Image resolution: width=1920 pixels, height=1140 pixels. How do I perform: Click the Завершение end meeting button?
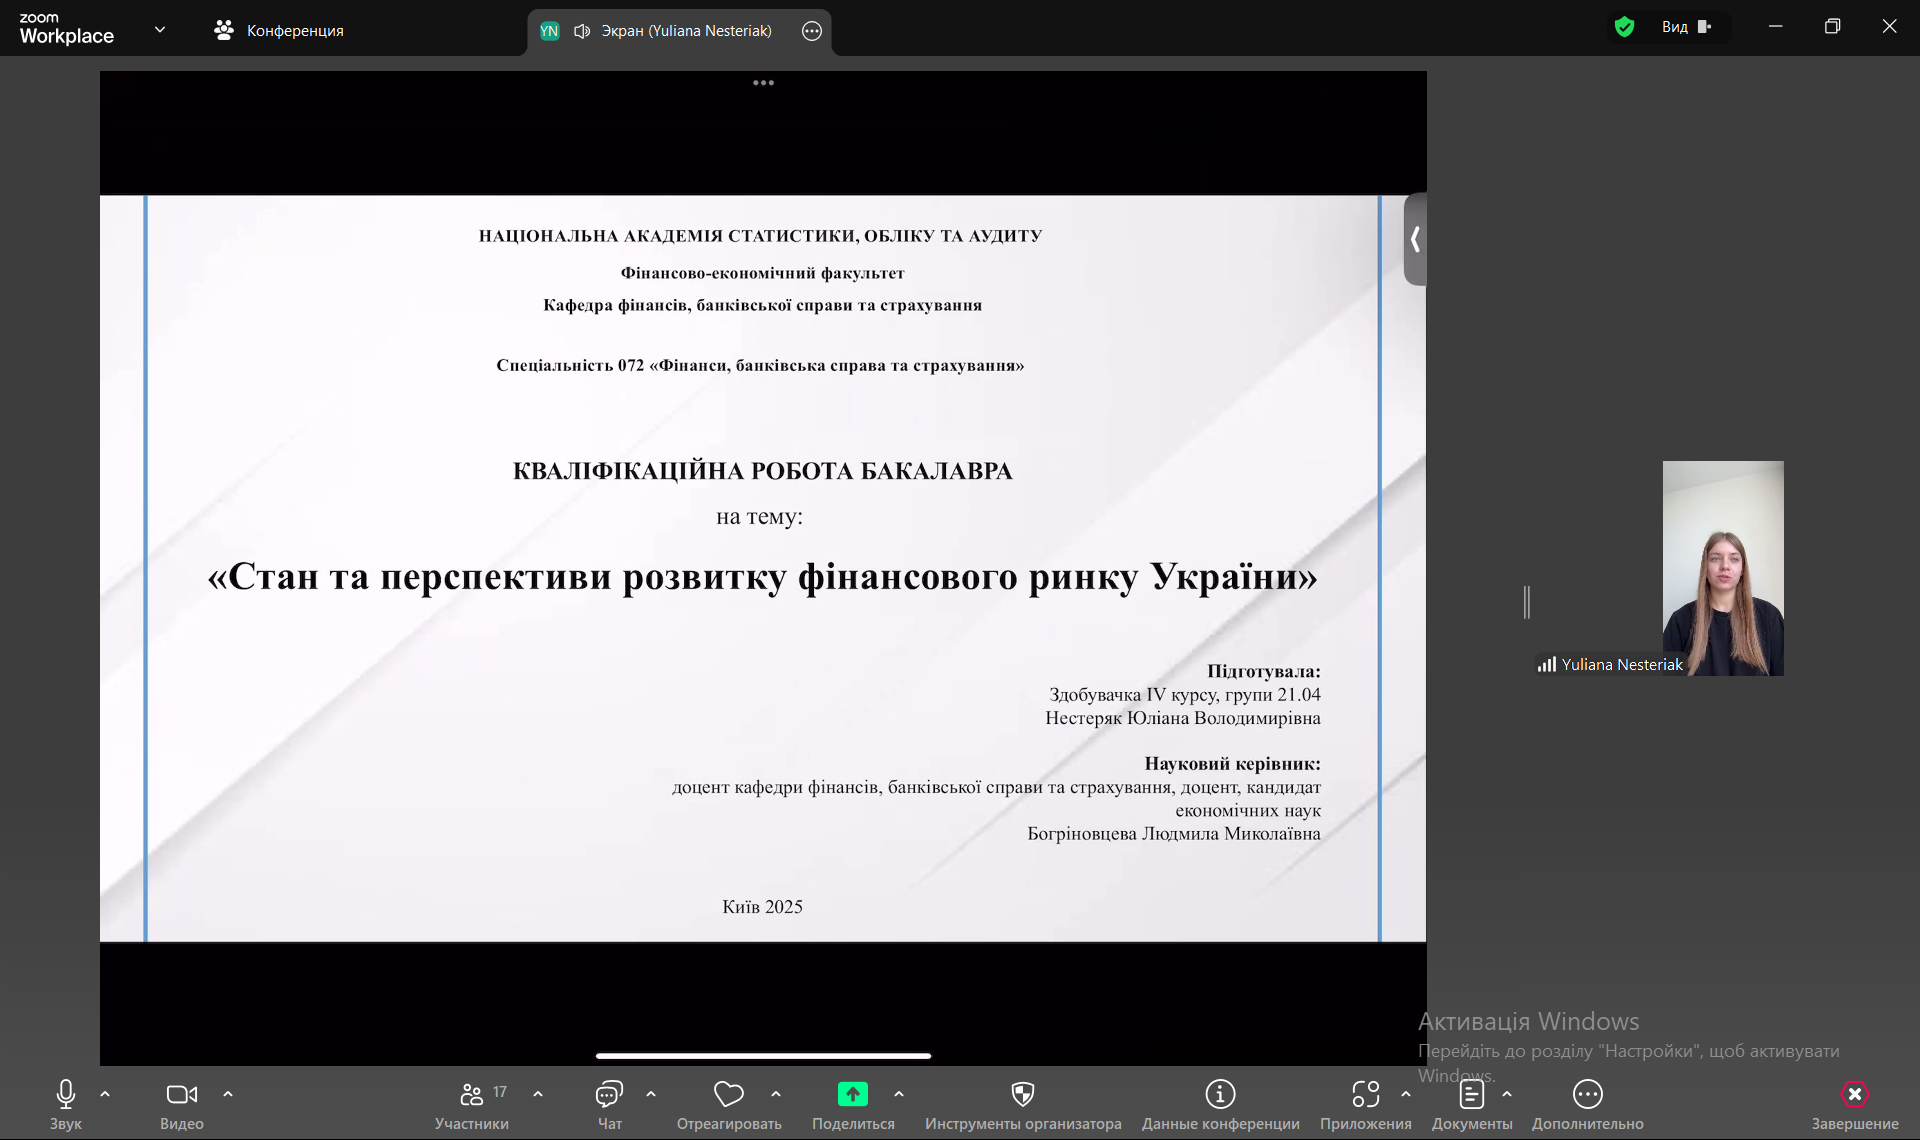coord(1854,1095)
